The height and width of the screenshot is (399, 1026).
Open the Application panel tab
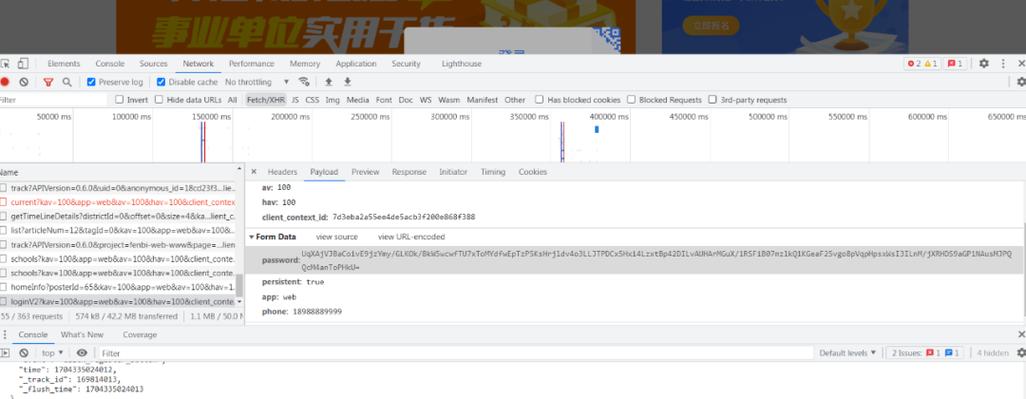[356, 63]
